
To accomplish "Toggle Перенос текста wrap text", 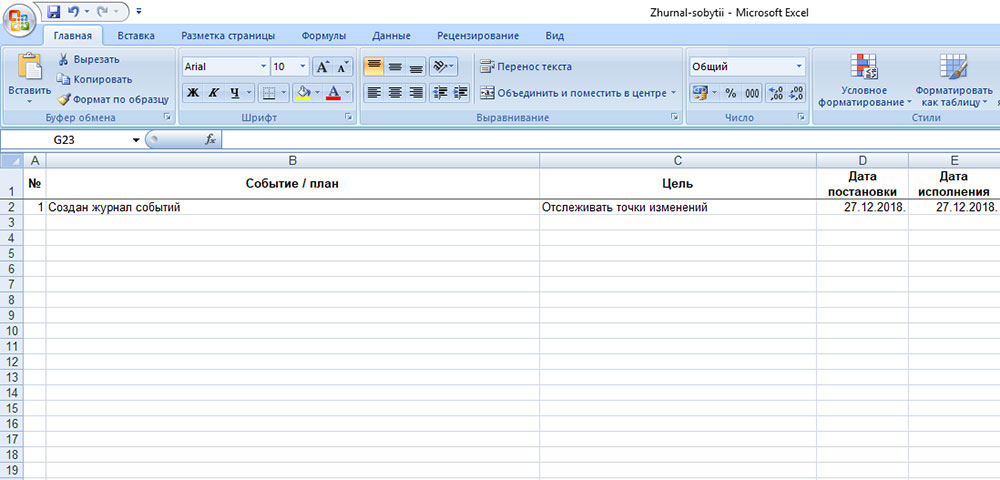I will 526,66.
